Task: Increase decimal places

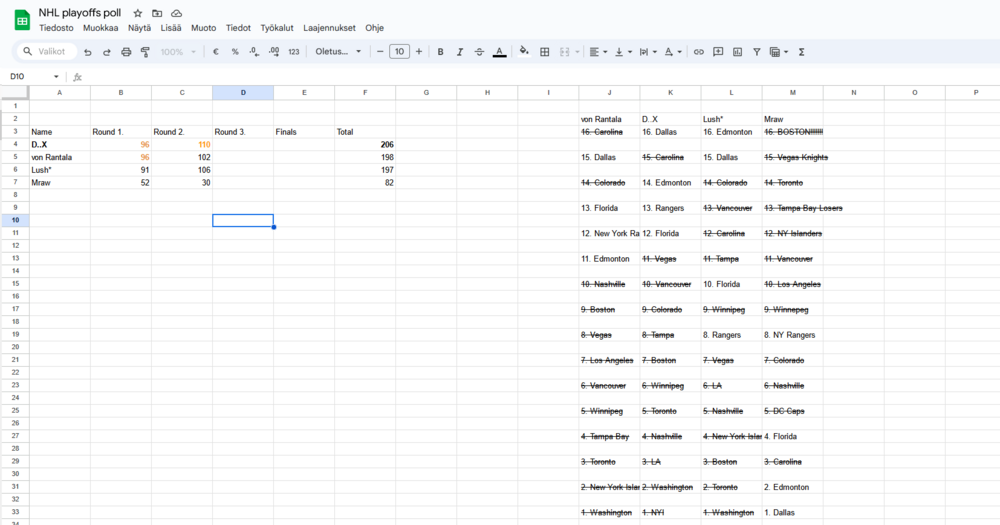Action: 274,52
